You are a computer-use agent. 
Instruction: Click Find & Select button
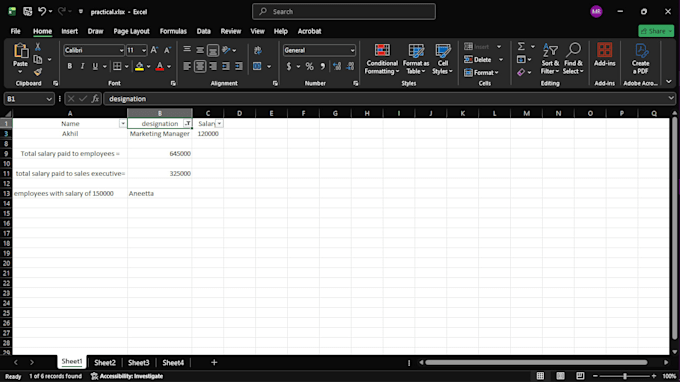[573, 59]
